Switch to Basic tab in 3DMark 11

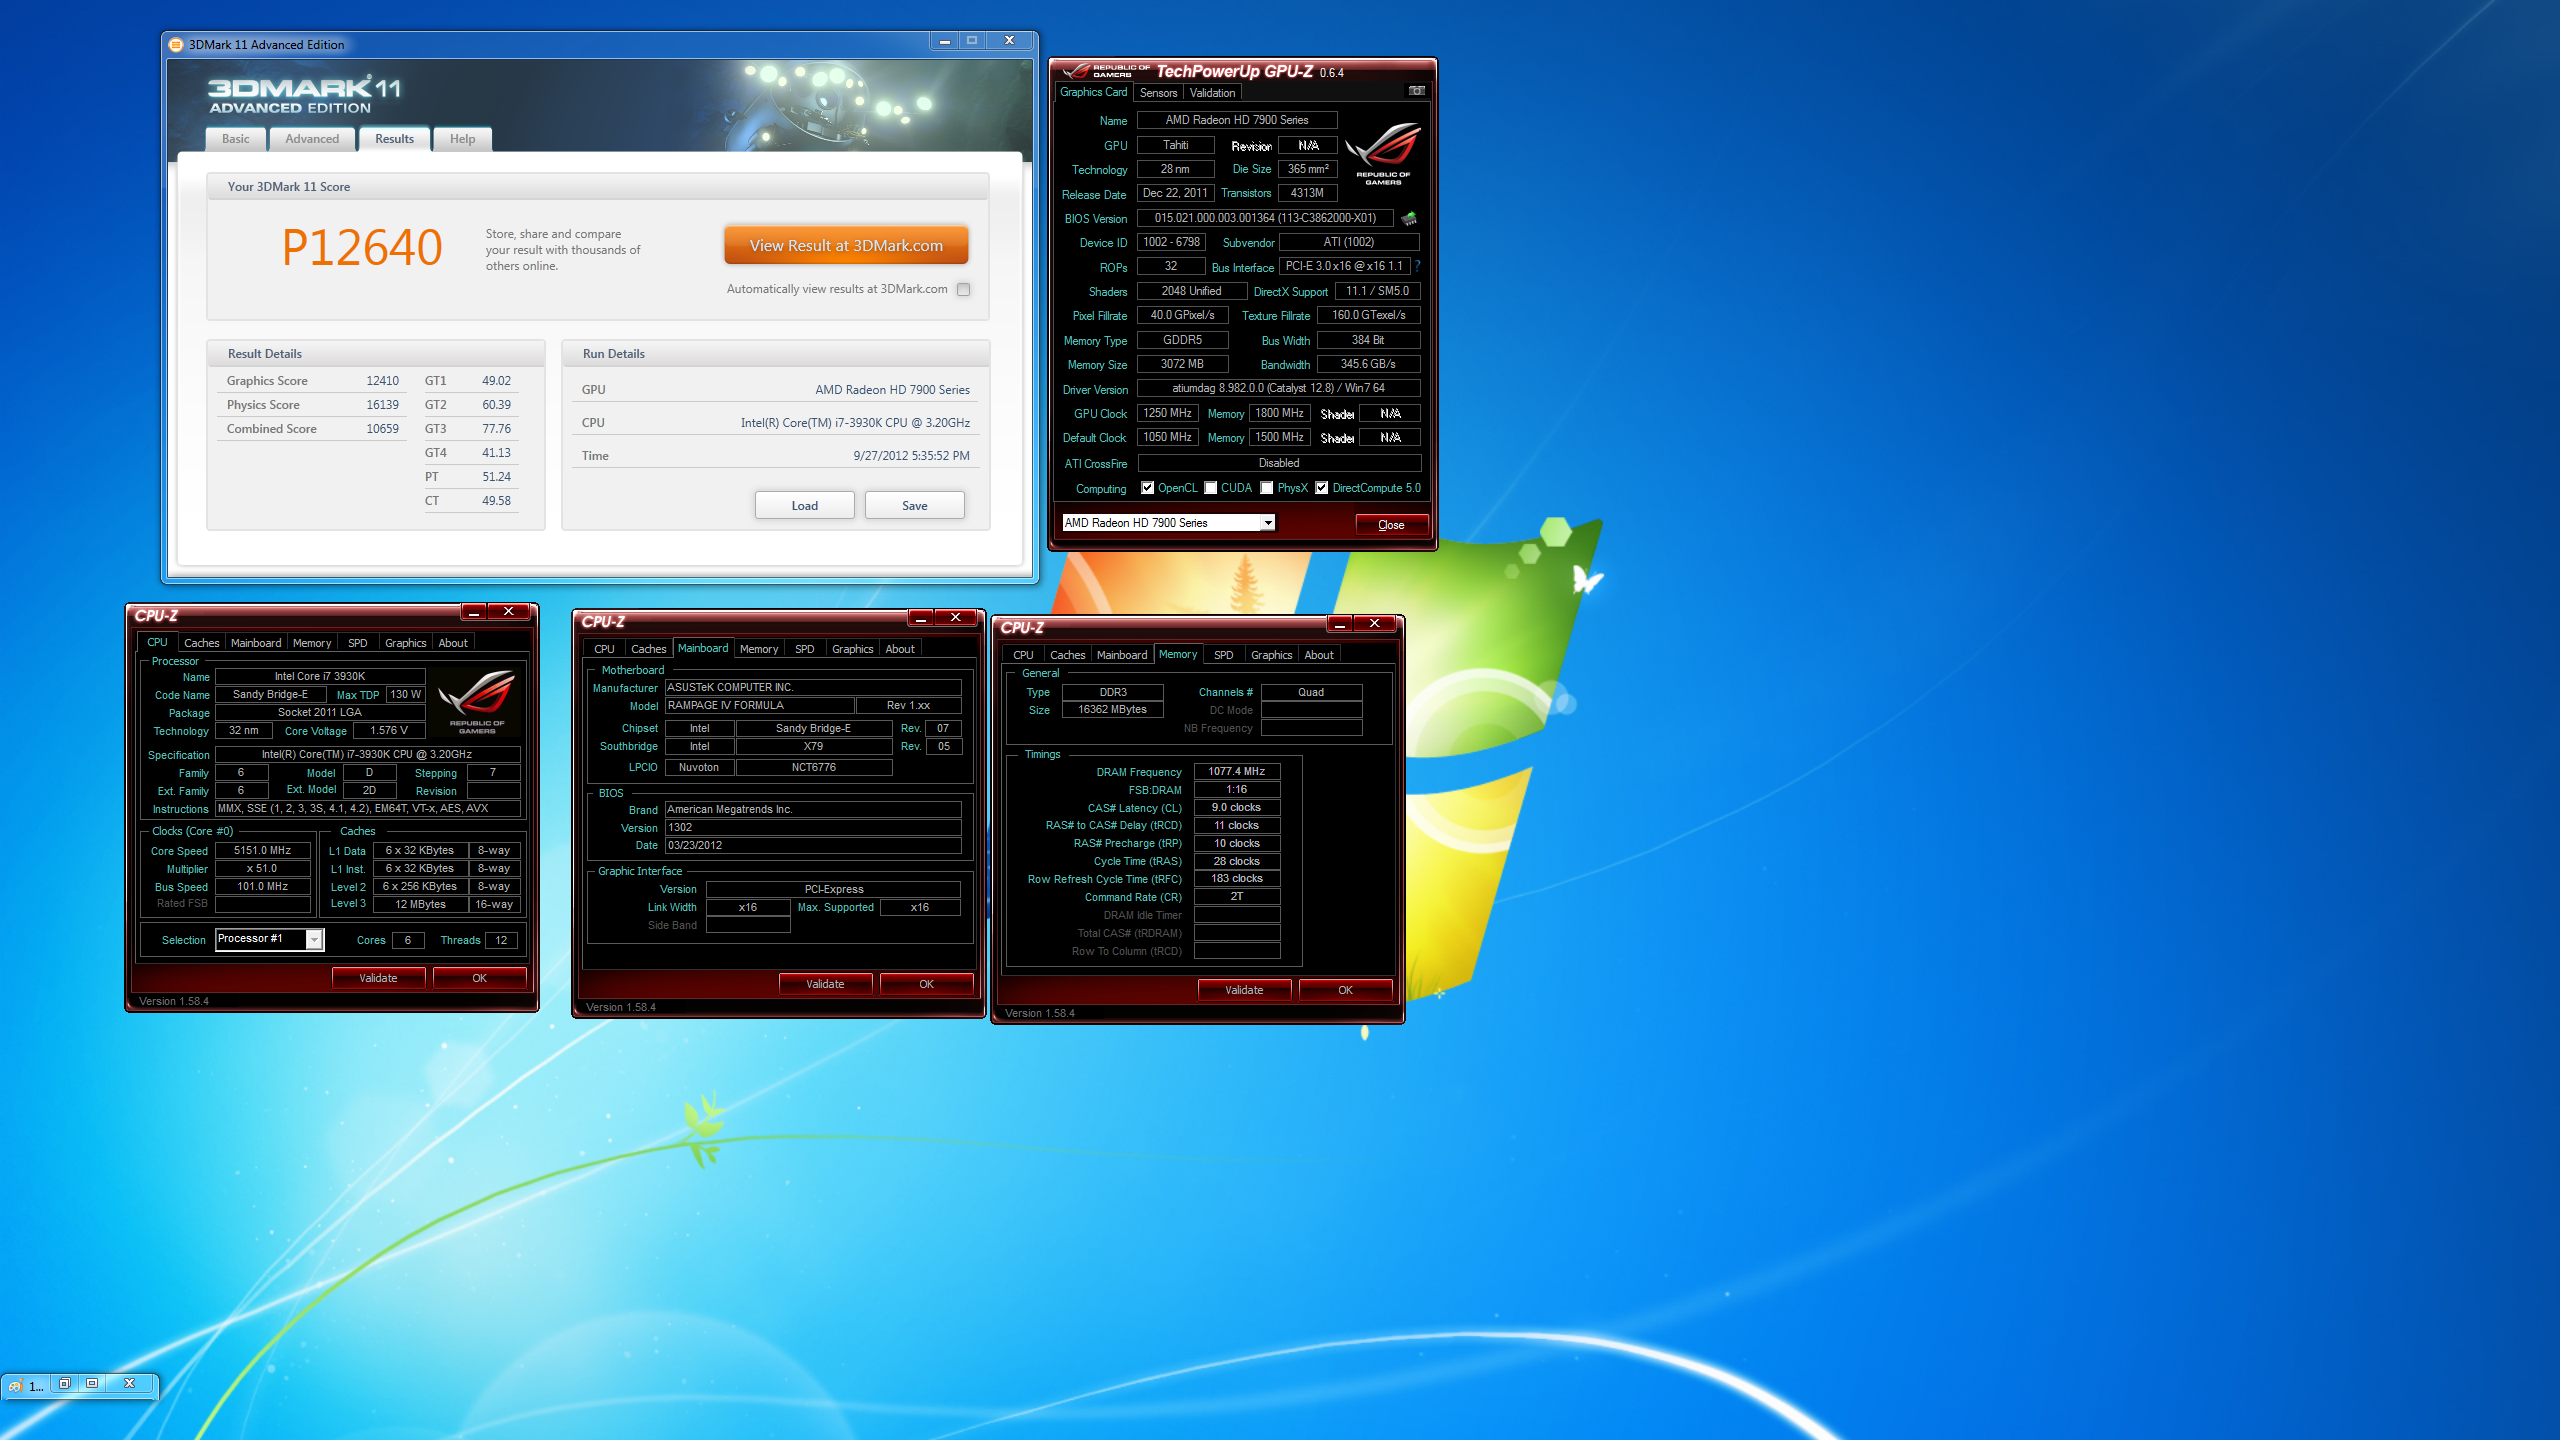point(236,139)
